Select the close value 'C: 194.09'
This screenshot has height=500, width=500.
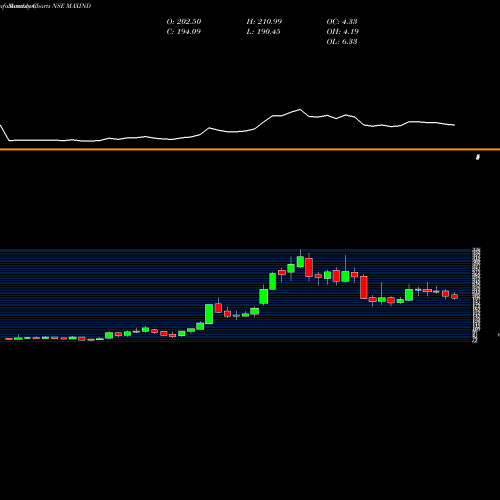coord(183,32)
